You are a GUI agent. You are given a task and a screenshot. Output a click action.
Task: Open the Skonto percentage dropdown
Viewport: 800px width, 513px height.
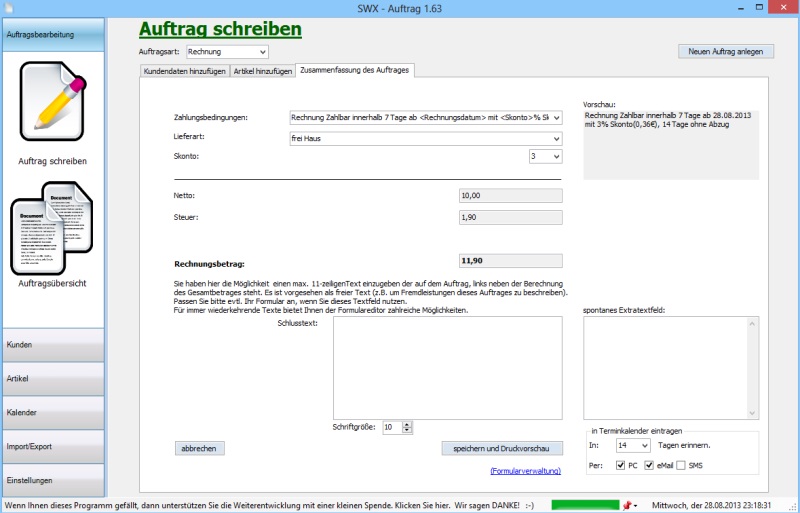pos(555,157)
